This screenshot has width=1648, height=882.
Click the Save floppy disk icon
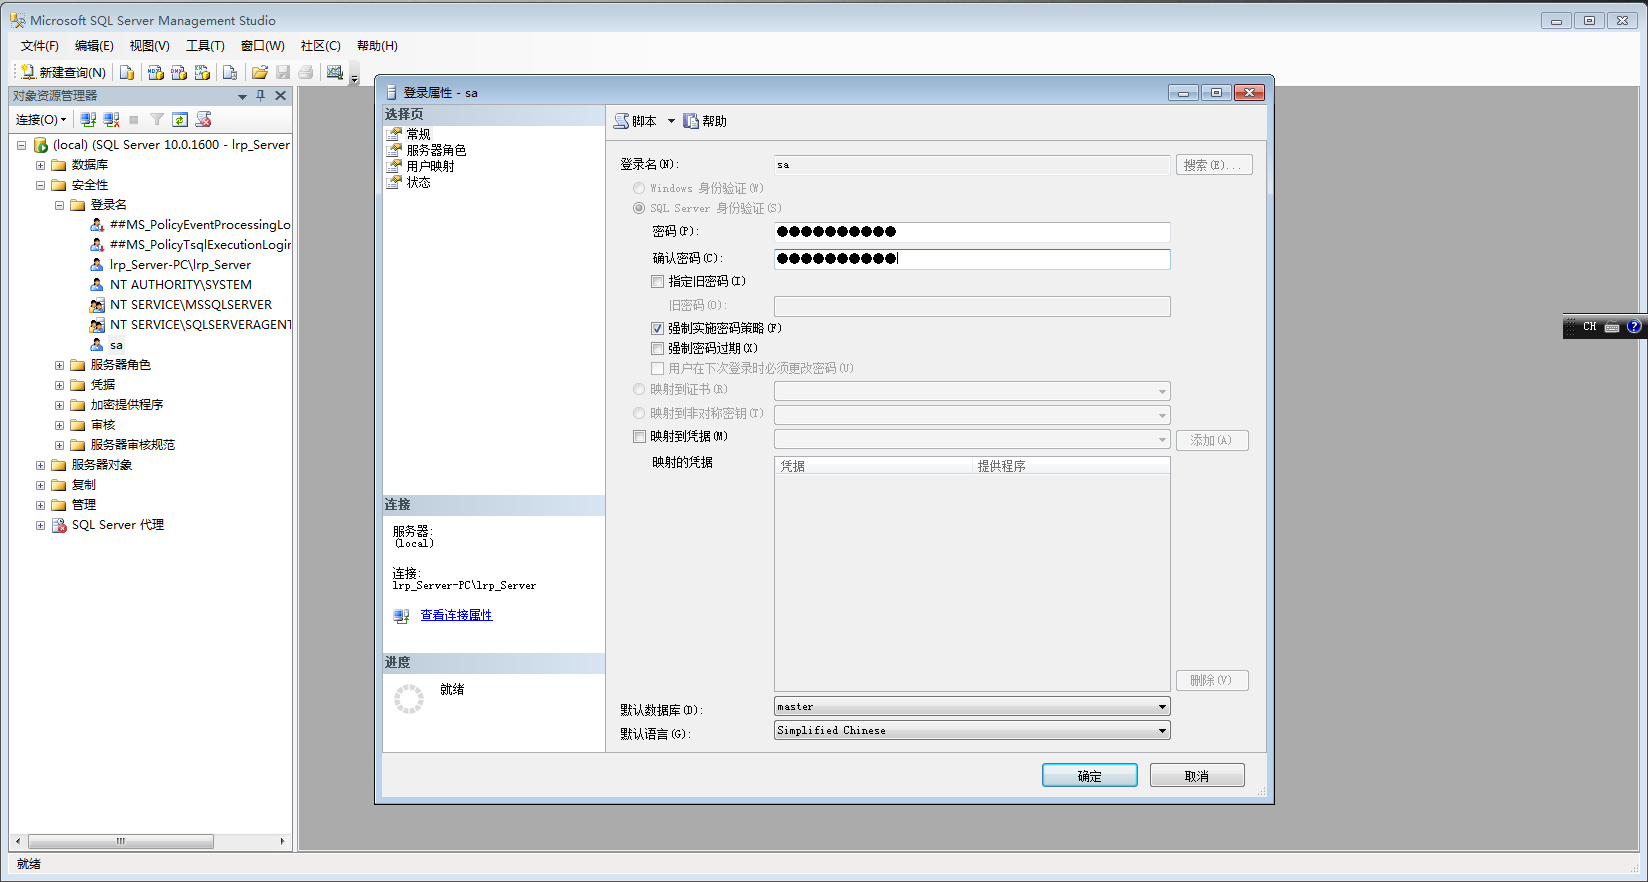pos(283,72)
